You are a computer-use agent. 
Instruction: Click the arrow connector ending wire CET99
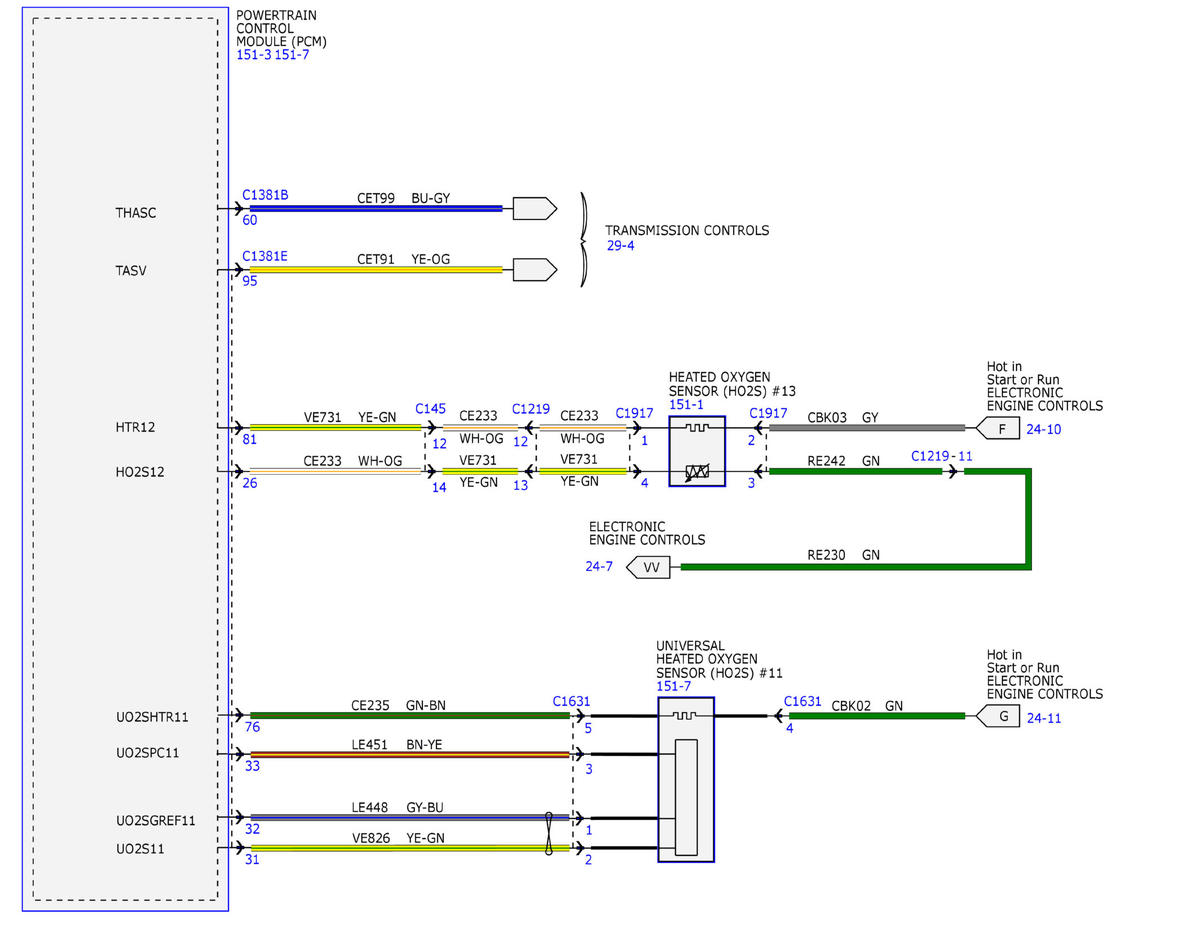click(x=534, y=208)
